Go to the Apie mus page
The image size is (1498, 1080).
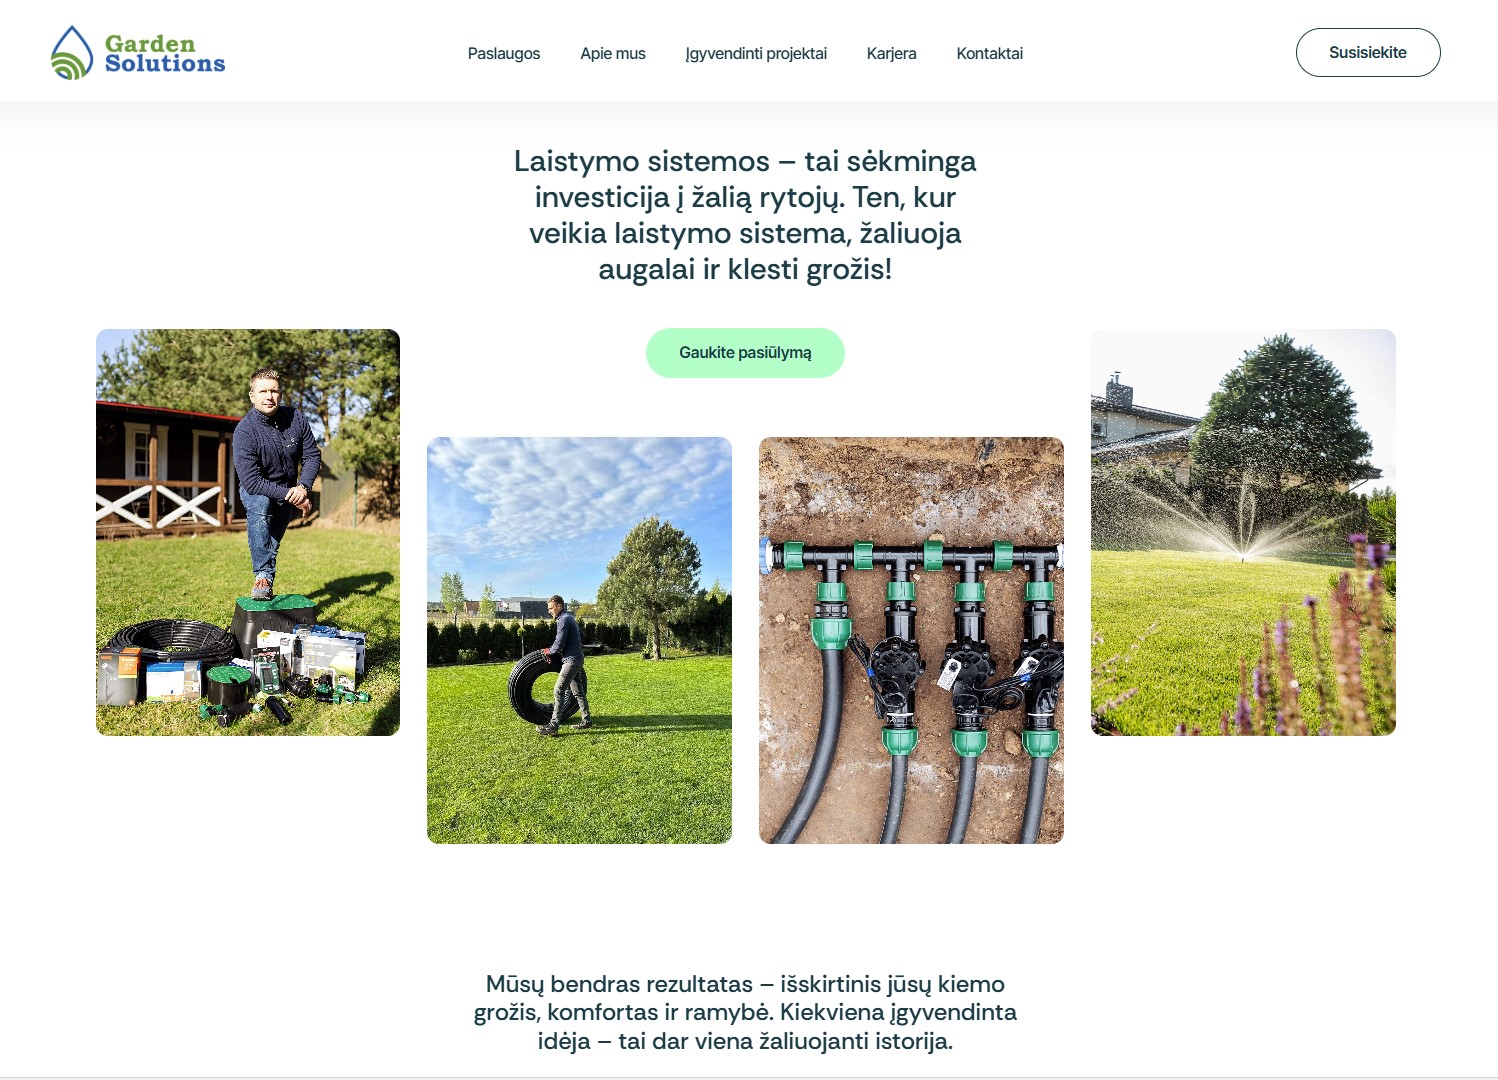point(613,53)
